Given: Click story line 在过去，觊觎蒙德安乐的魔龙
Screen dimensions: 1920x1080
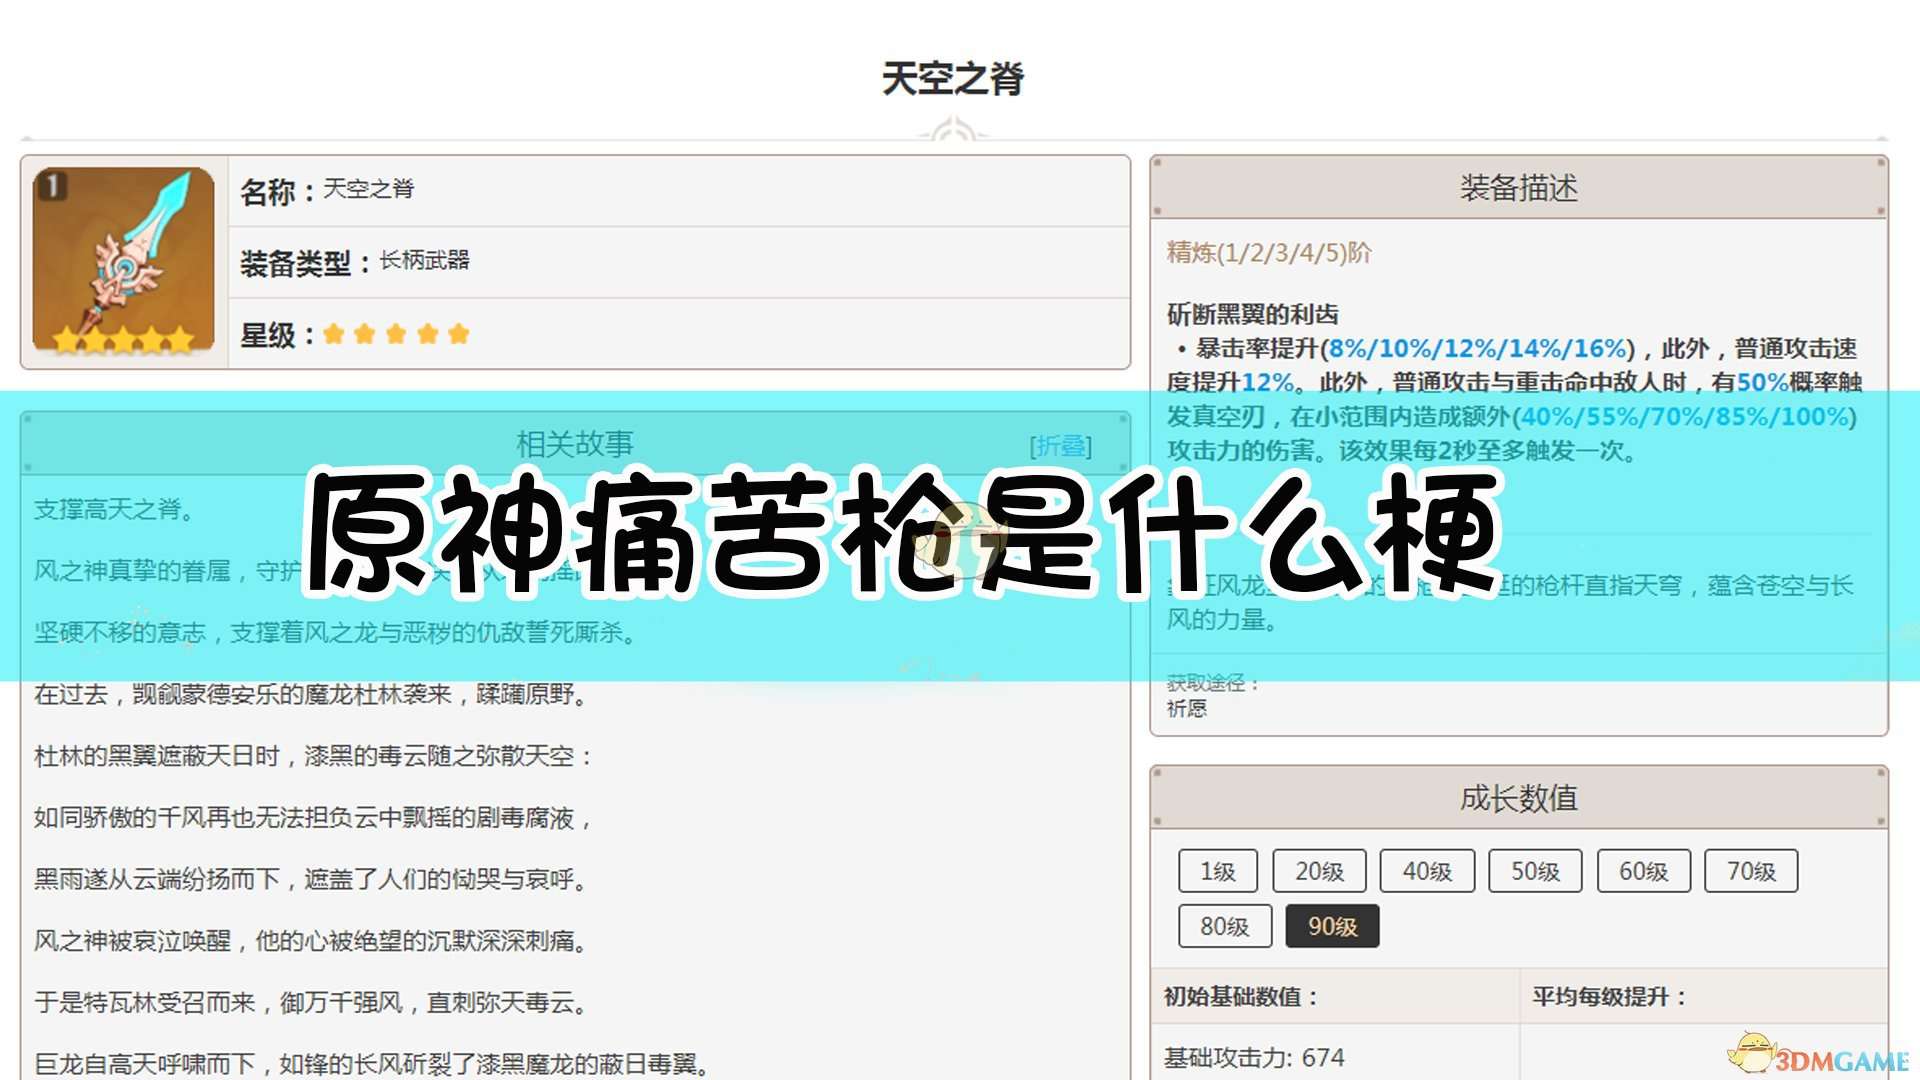Looking at the screenshot, I should tap(310, 694).
